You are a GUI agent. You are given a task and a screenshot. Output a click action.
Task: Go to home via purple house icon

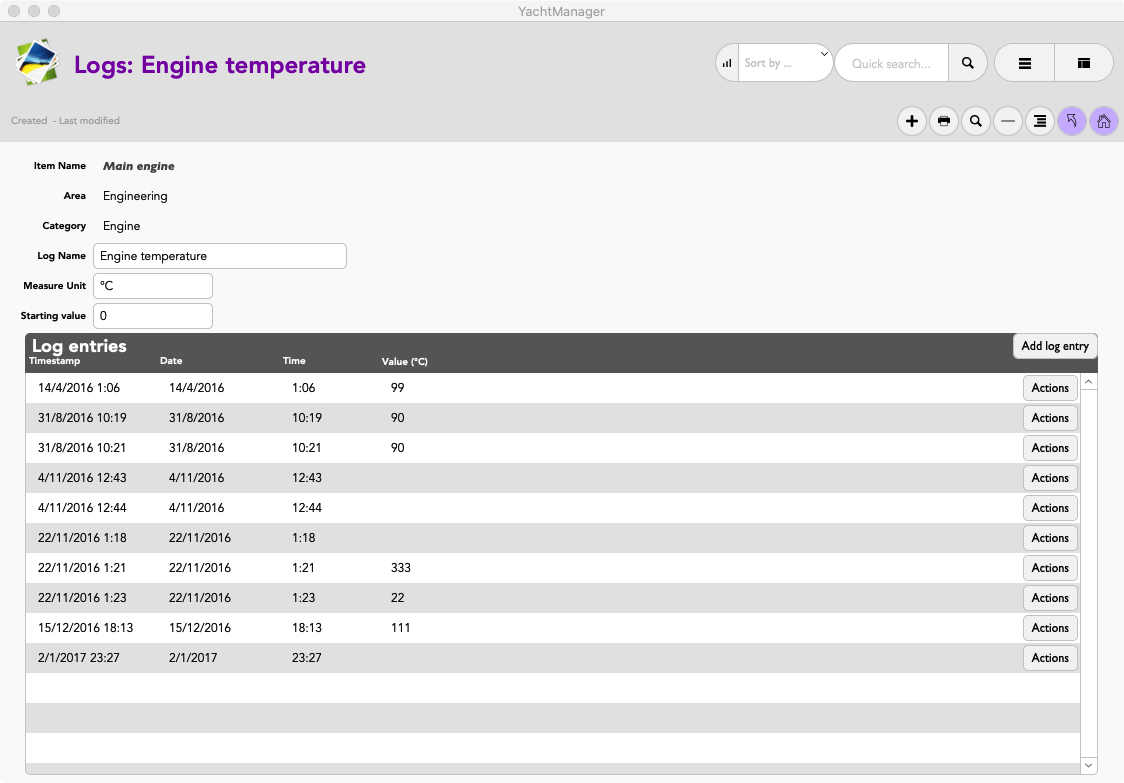tap(1104, 121)
